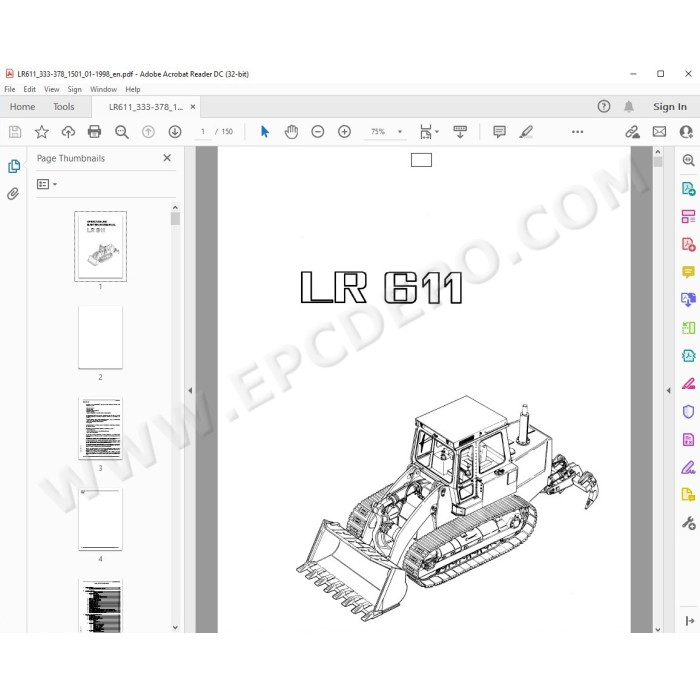Zoom out with minus icon
700x700 pixels.
[318, 132]
